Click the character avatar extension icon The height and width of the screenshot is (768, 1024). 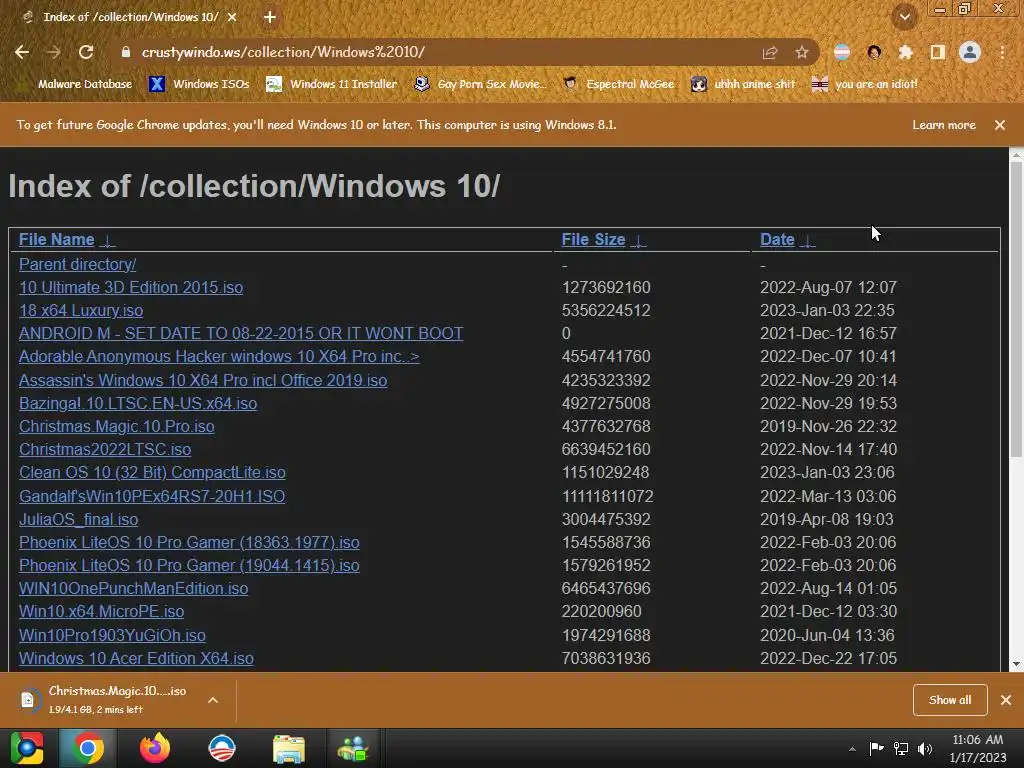874,52
